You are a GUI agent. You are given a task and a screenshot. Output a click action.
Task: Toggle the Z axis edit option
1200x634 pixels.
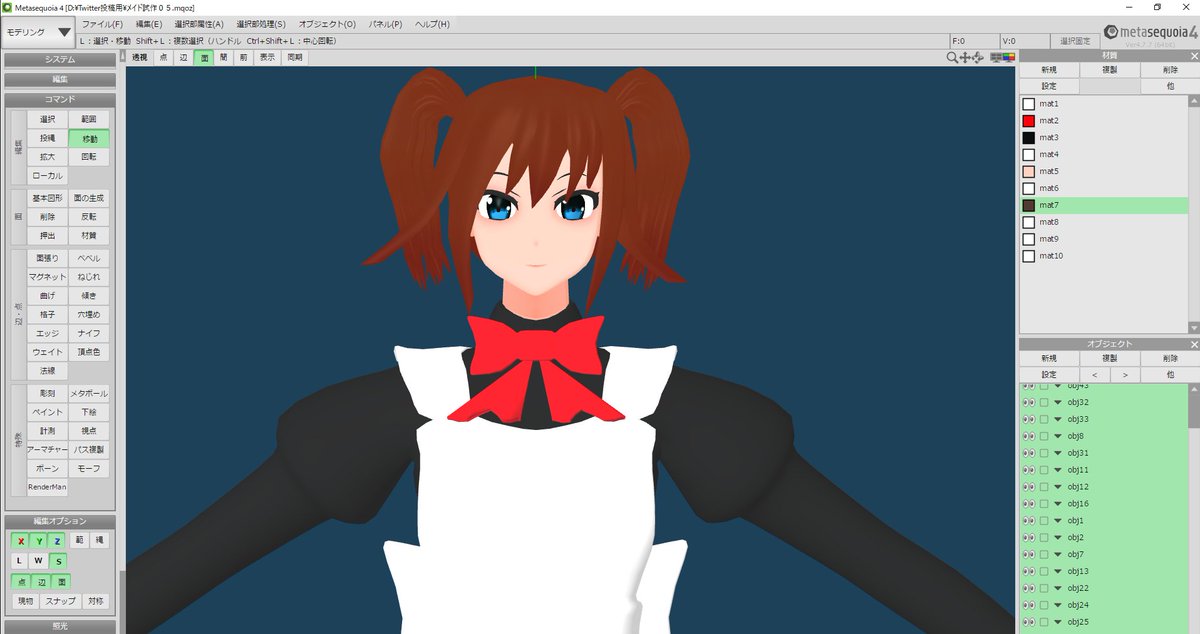tap(58, 541)
